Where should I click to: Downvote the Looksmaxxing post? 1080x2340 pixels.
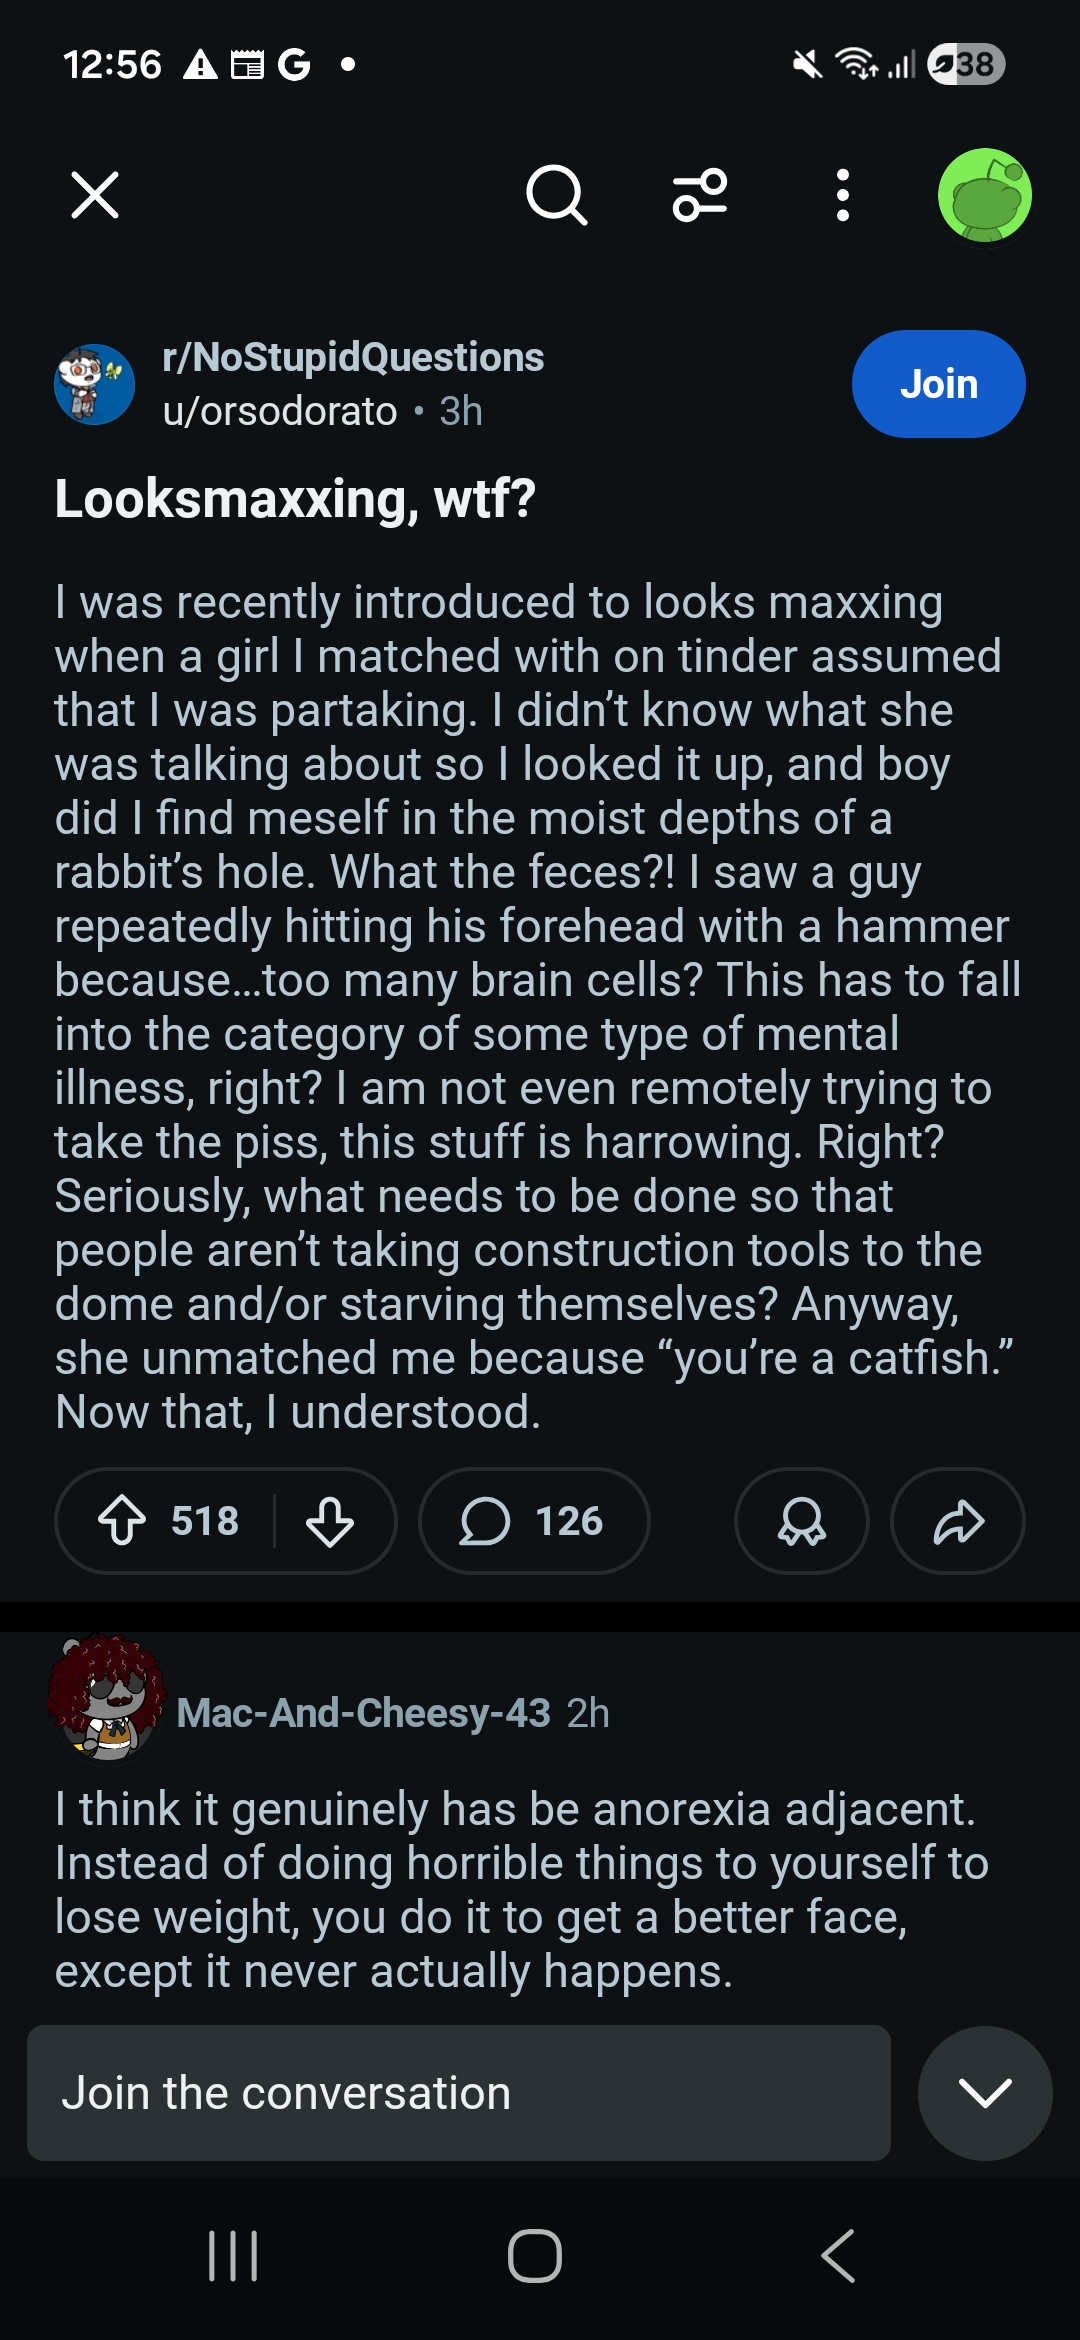click(x=330, y=1521)
